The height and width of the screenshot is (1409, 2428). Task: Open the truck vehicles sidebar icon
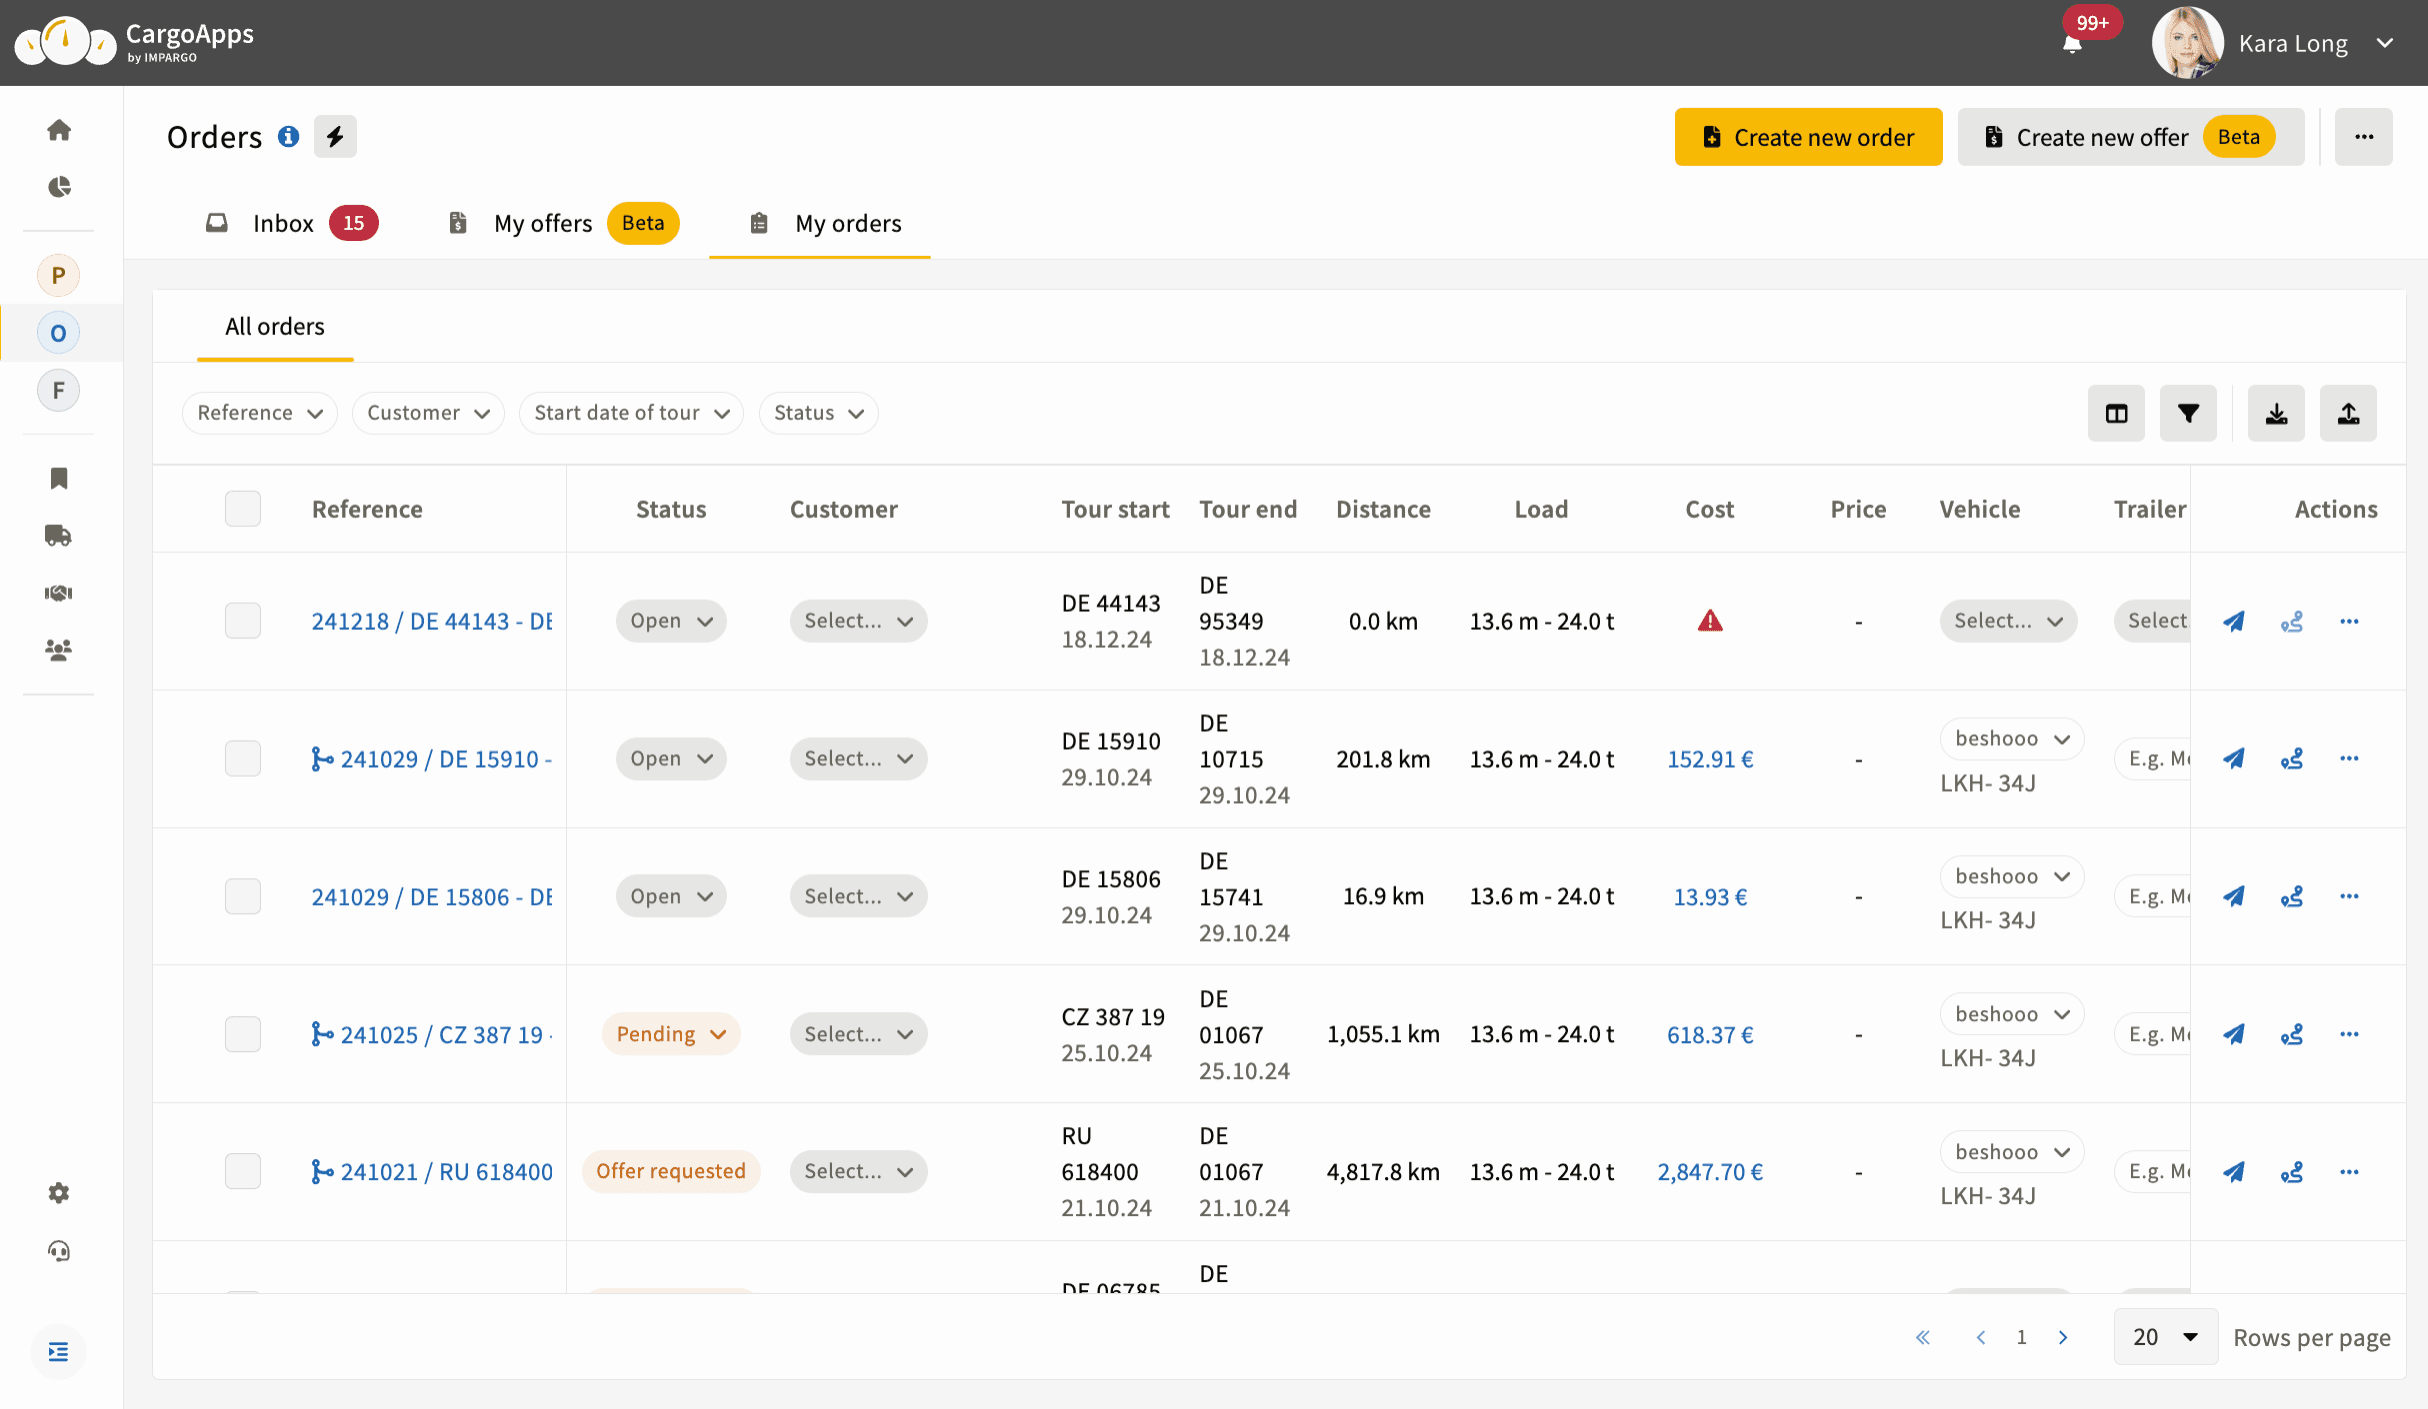[58, 536]
